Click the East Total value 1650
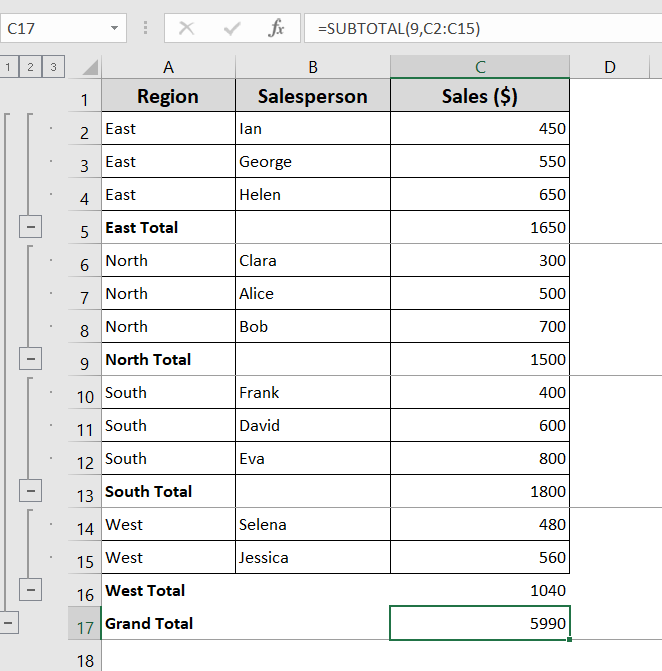 click(x=480, y=227)
